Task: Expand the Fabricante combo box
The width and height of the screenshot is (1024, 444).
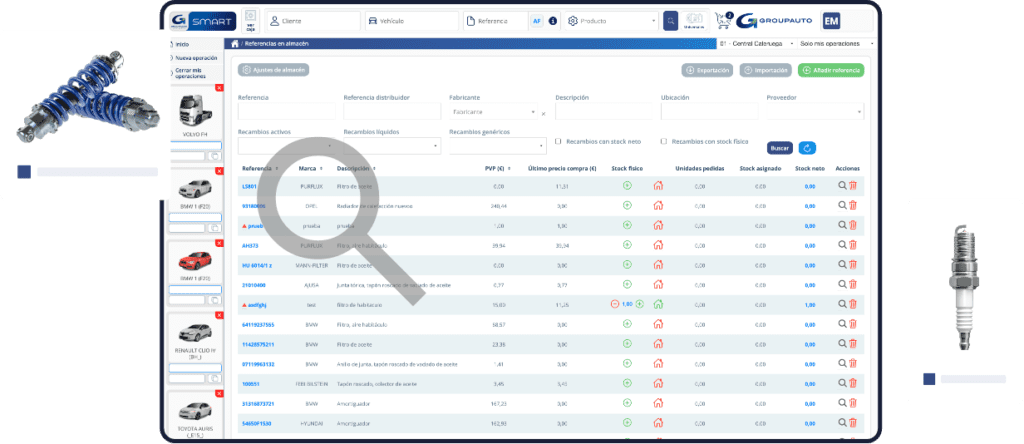Action: (x=494, y=113)
